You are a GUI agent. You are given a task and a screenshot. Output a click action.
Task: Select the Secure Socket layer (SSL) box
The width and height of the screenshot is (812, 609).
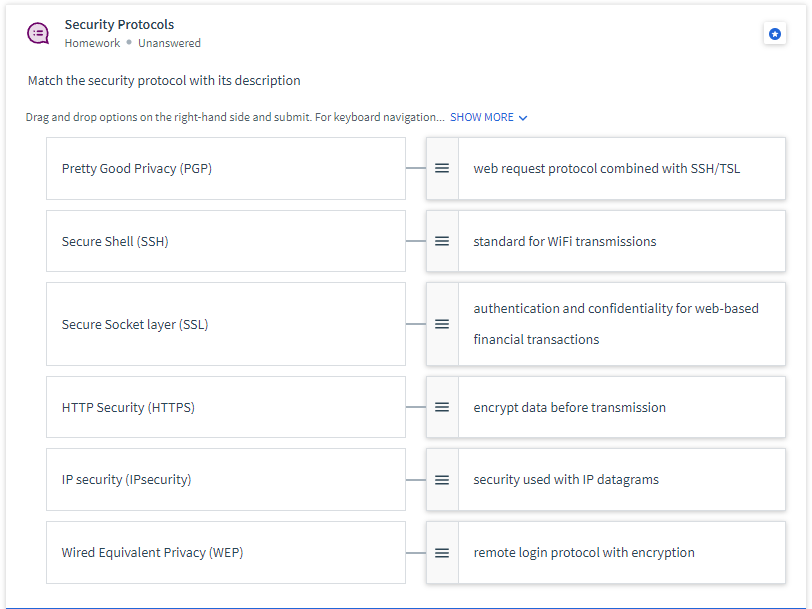[x=226, y=324]
